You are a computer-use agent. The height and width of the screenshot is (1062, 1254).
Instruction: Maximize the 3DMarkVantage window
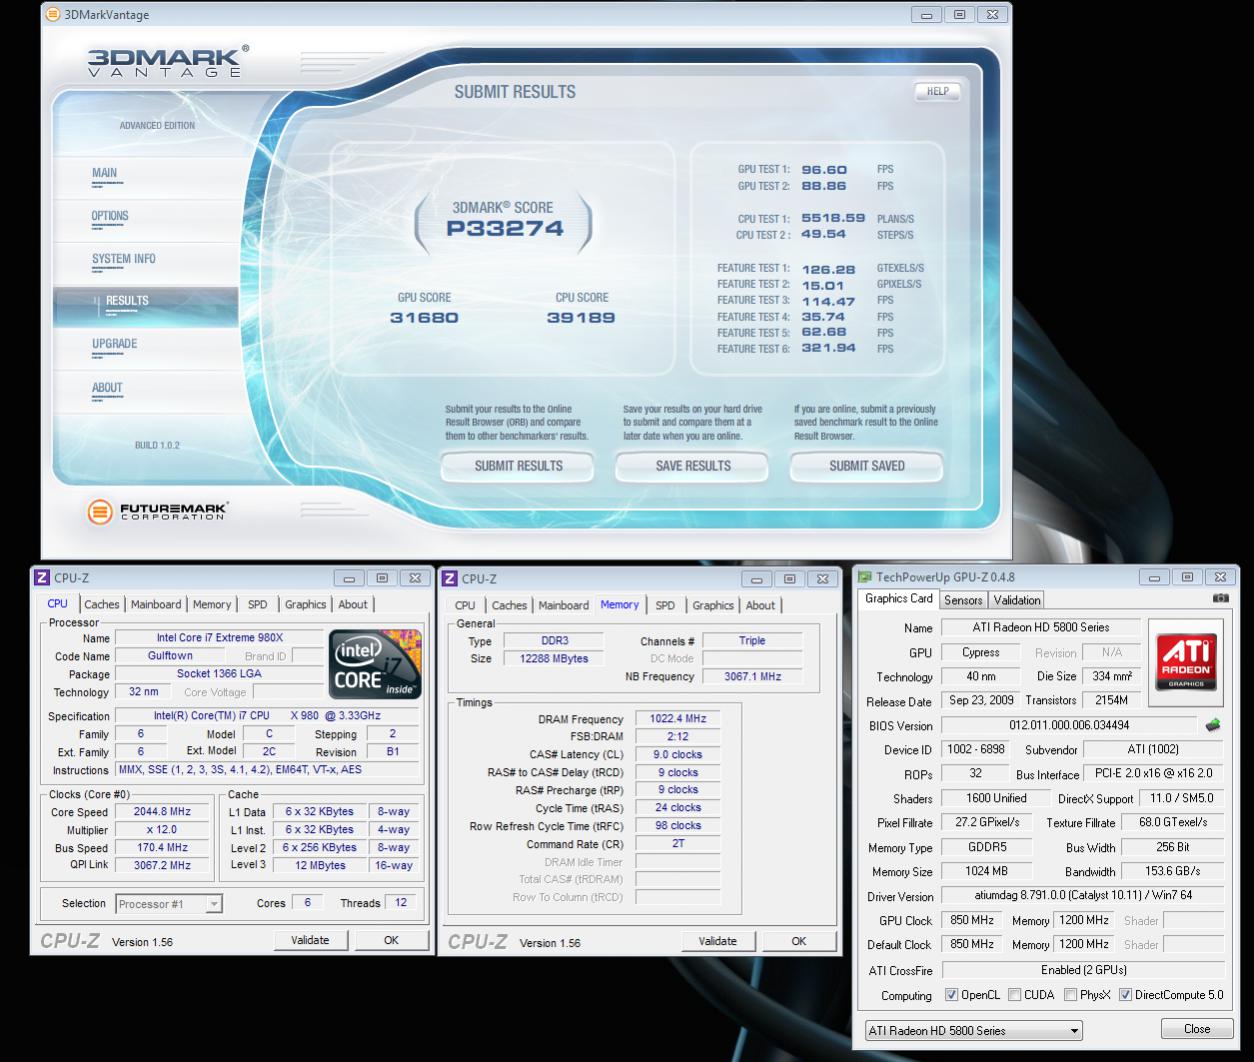(x=959, y=15)
